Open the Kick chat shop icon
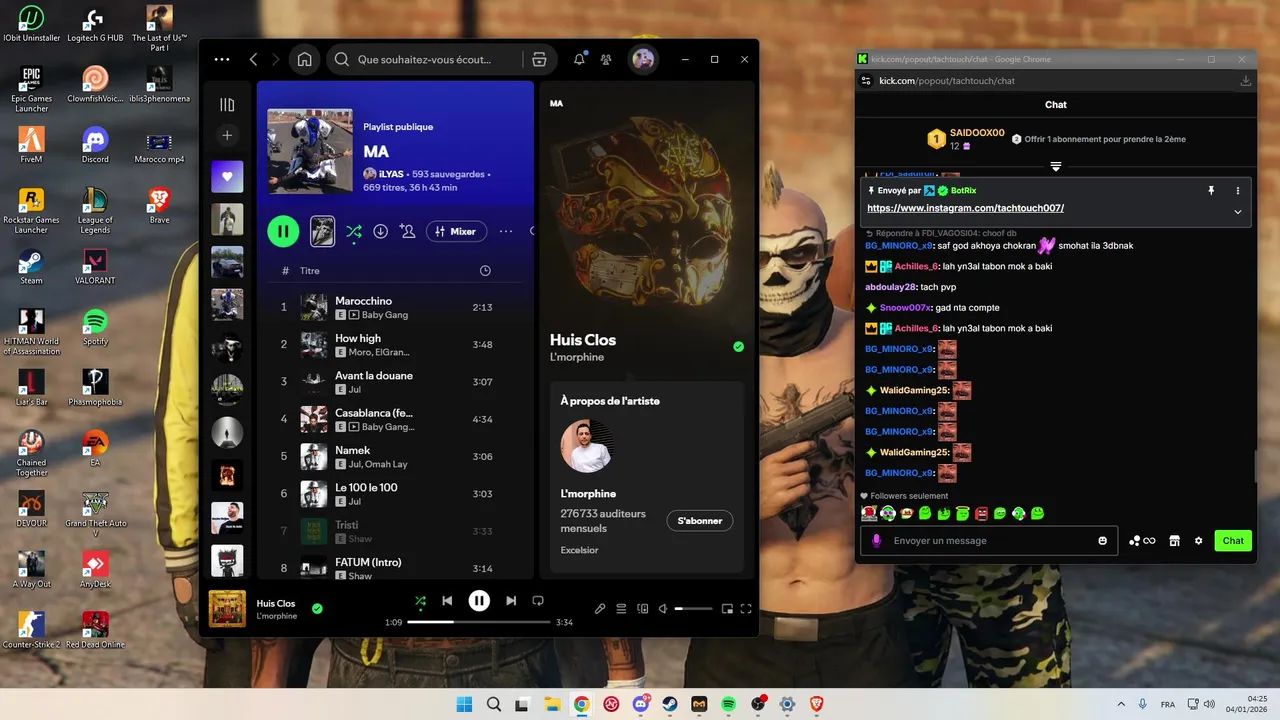Image resolution: width=1280 pixels, height=720 pixels. (x=1174, y=541)
